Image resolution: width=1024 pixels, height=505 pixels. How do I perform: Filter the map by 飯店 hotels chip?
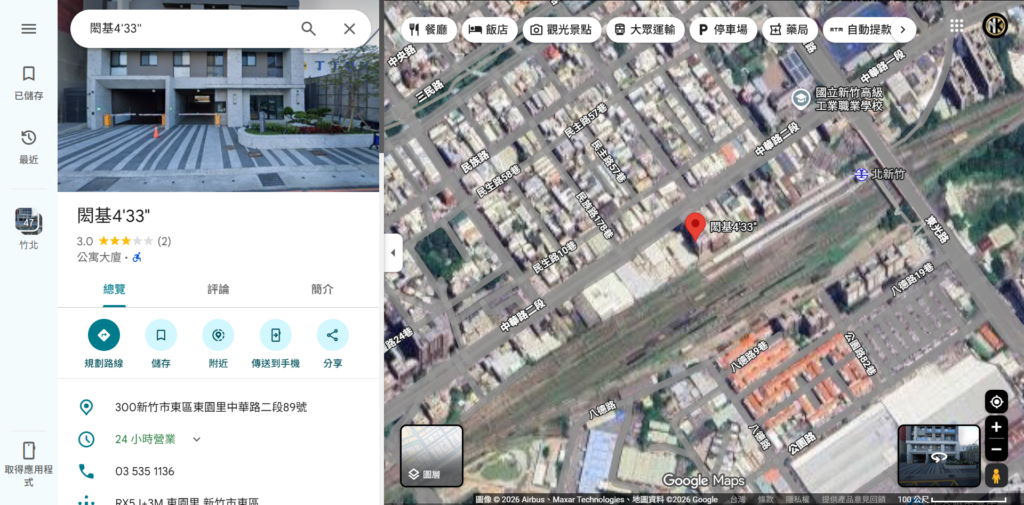pyautogui.click(x=489, y=29)
